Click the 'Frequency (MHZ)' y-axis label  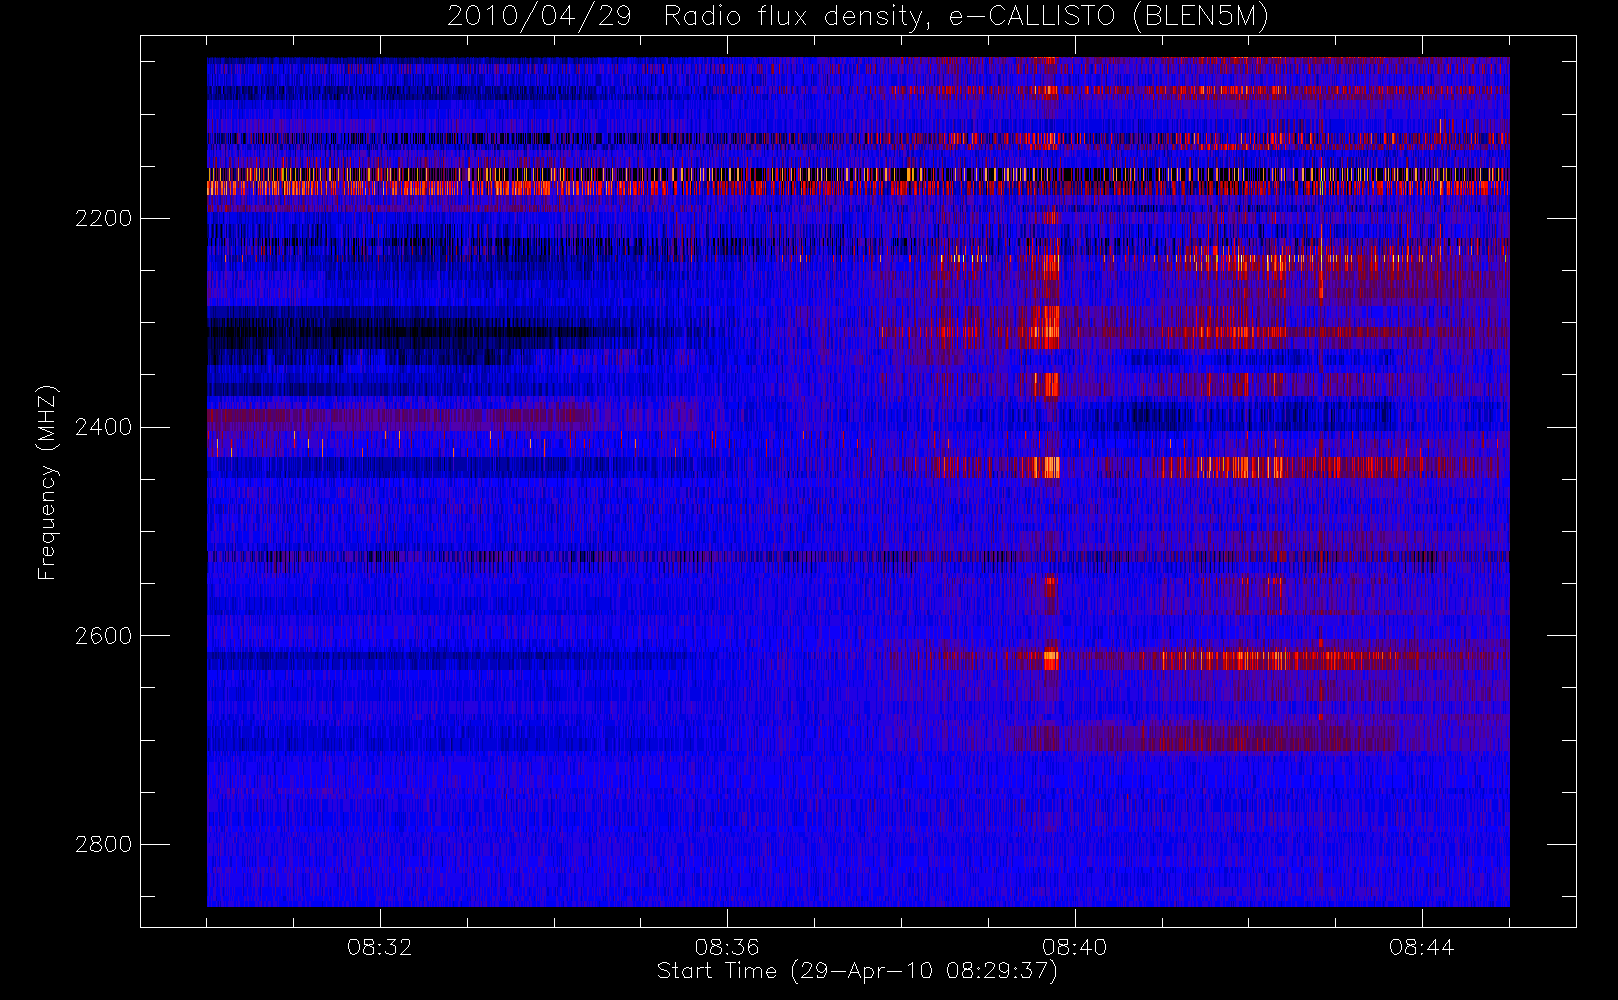[46, 482]
